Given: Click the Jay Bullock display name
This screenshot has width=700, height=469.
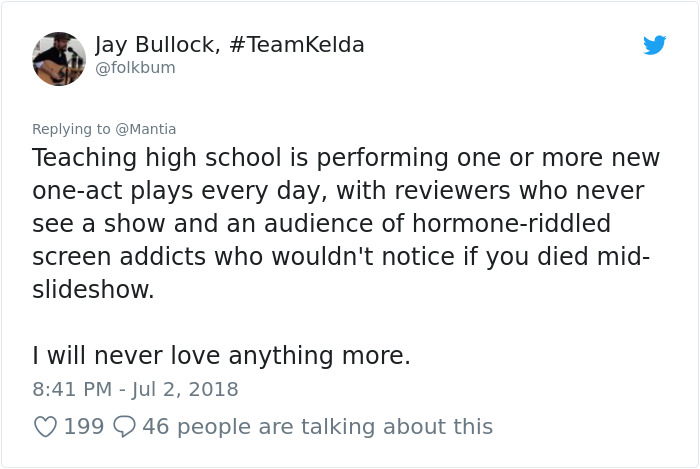Looking at the screenshot, I should point(154,45).
